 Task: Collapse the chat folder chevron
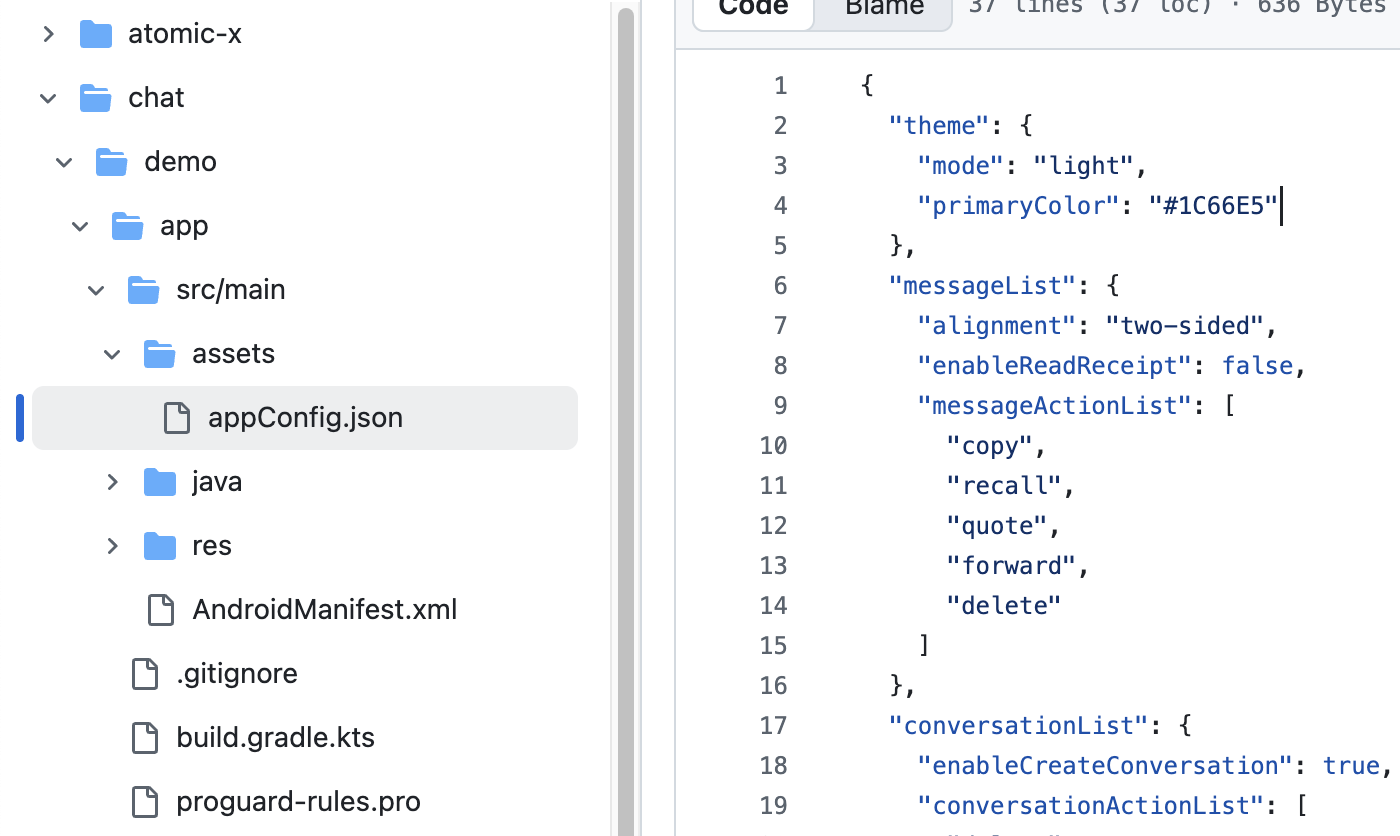(48, 98)
